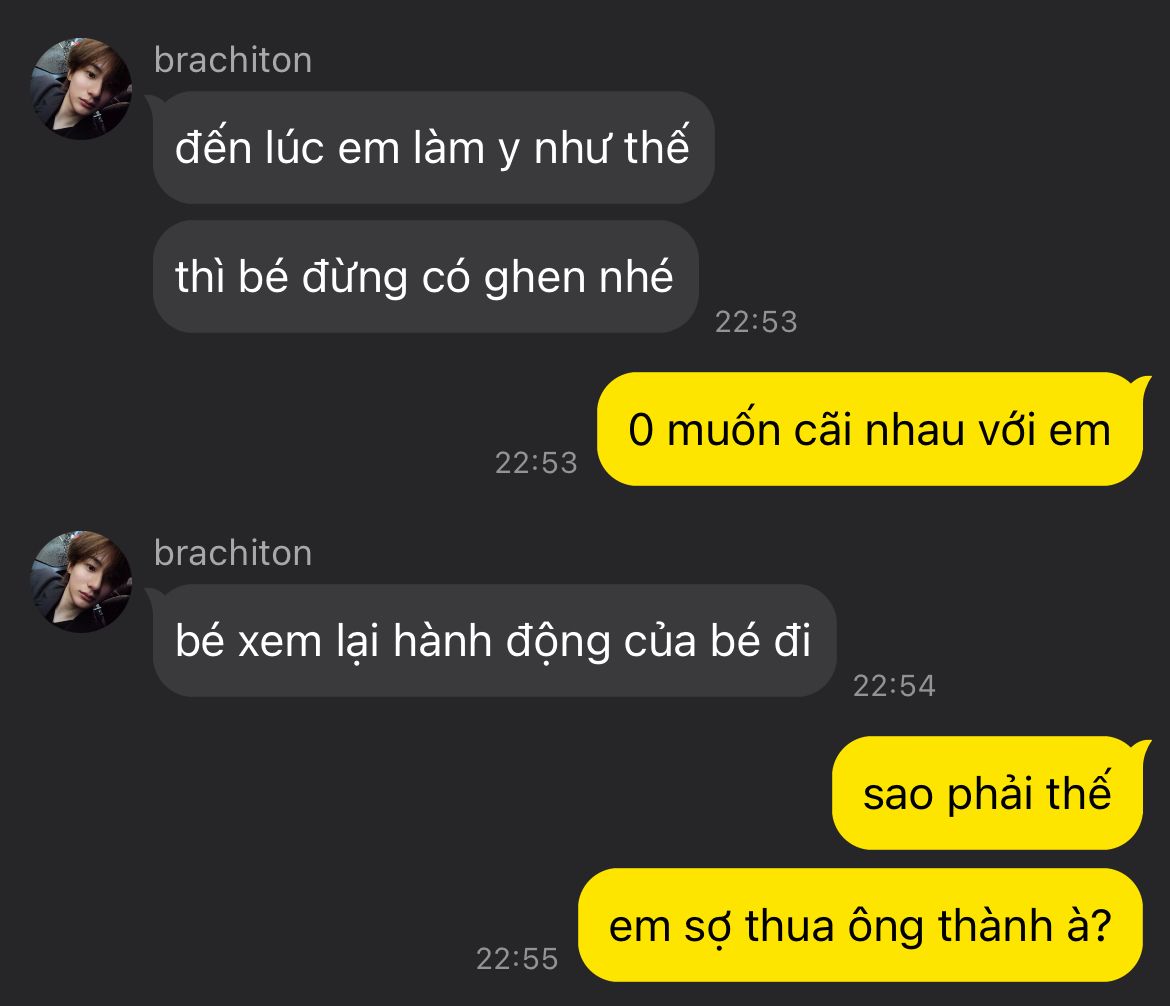Image resolution: width=1170 pixels, height=1006 pixels.
Task: Click the 22:53 timestamp beside the yellow message
Action: [536, 463]
